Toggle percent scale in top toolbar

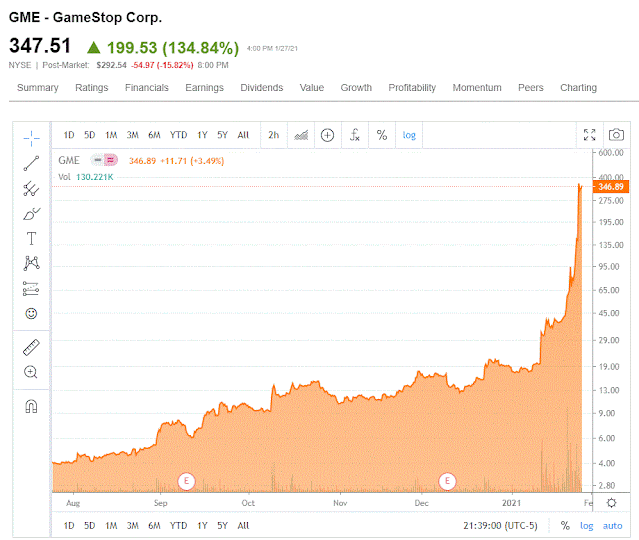click(x=382, y=135)
